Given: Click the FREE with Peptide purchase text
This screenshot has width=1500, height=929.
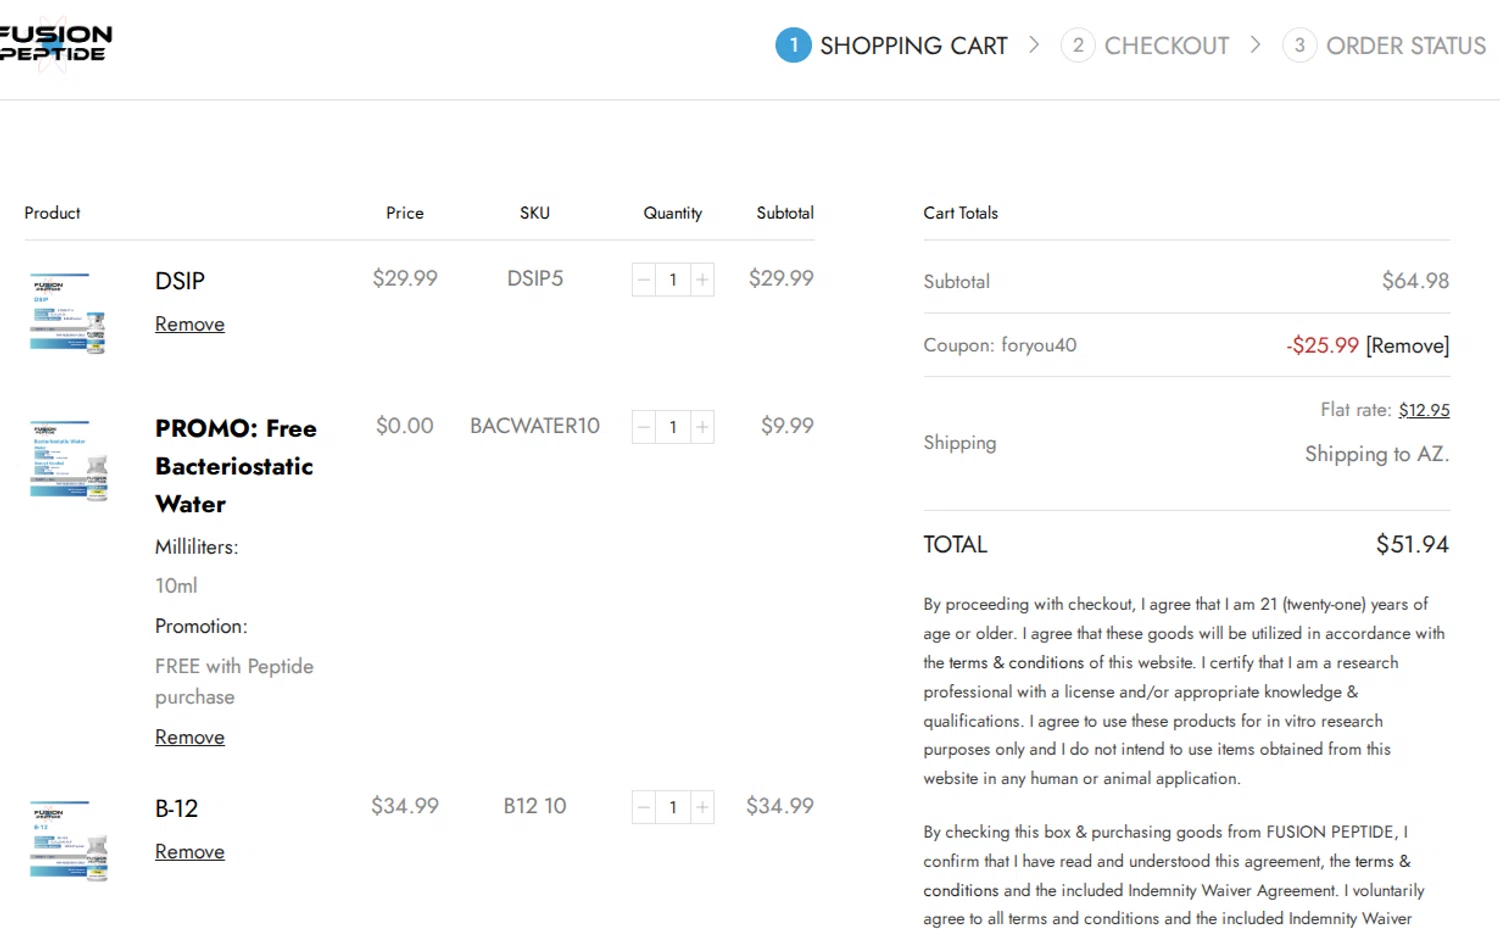Looking at the screenshot, I should [x=234, y=682].
